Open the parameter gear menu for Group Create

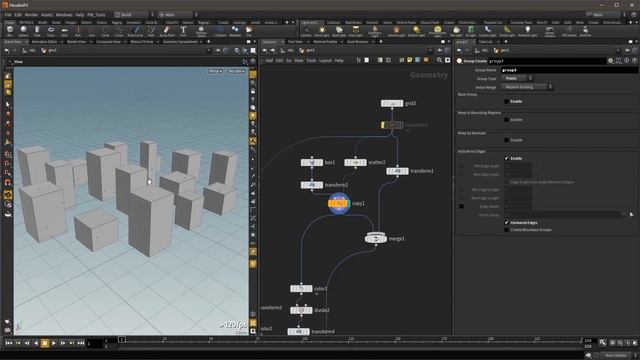[610, 61]
